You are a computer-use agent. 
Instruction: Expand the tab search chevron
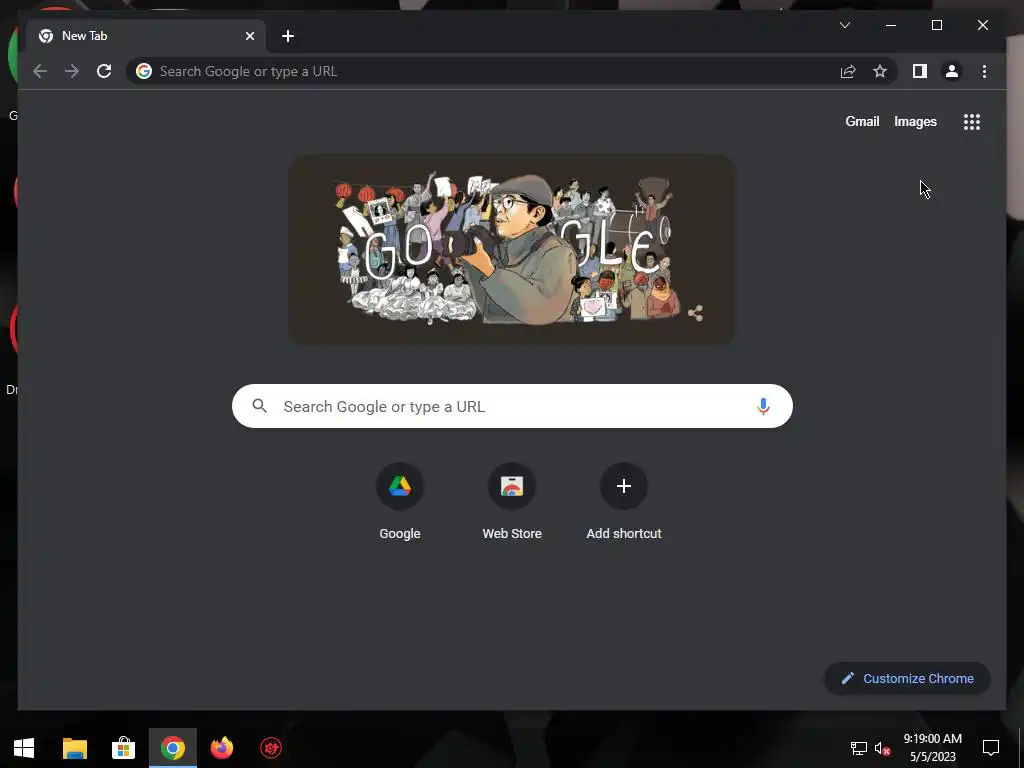844,25
